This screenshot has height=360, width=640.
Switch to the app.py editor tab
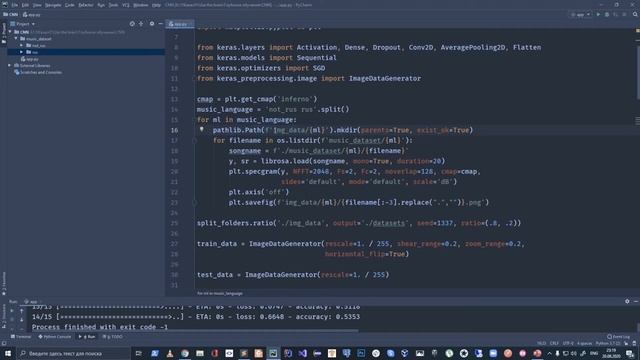pos(179,24)
